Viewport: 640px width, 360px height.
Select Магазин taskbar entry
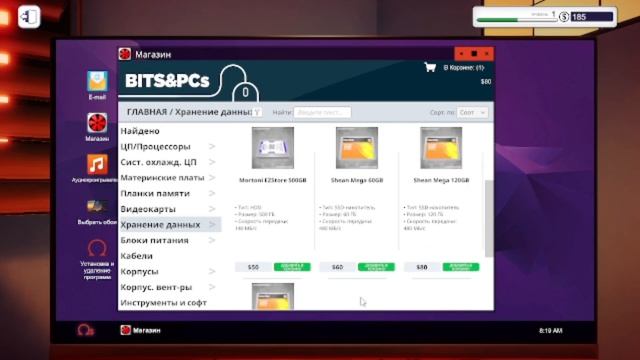click(x=140, y=330)
